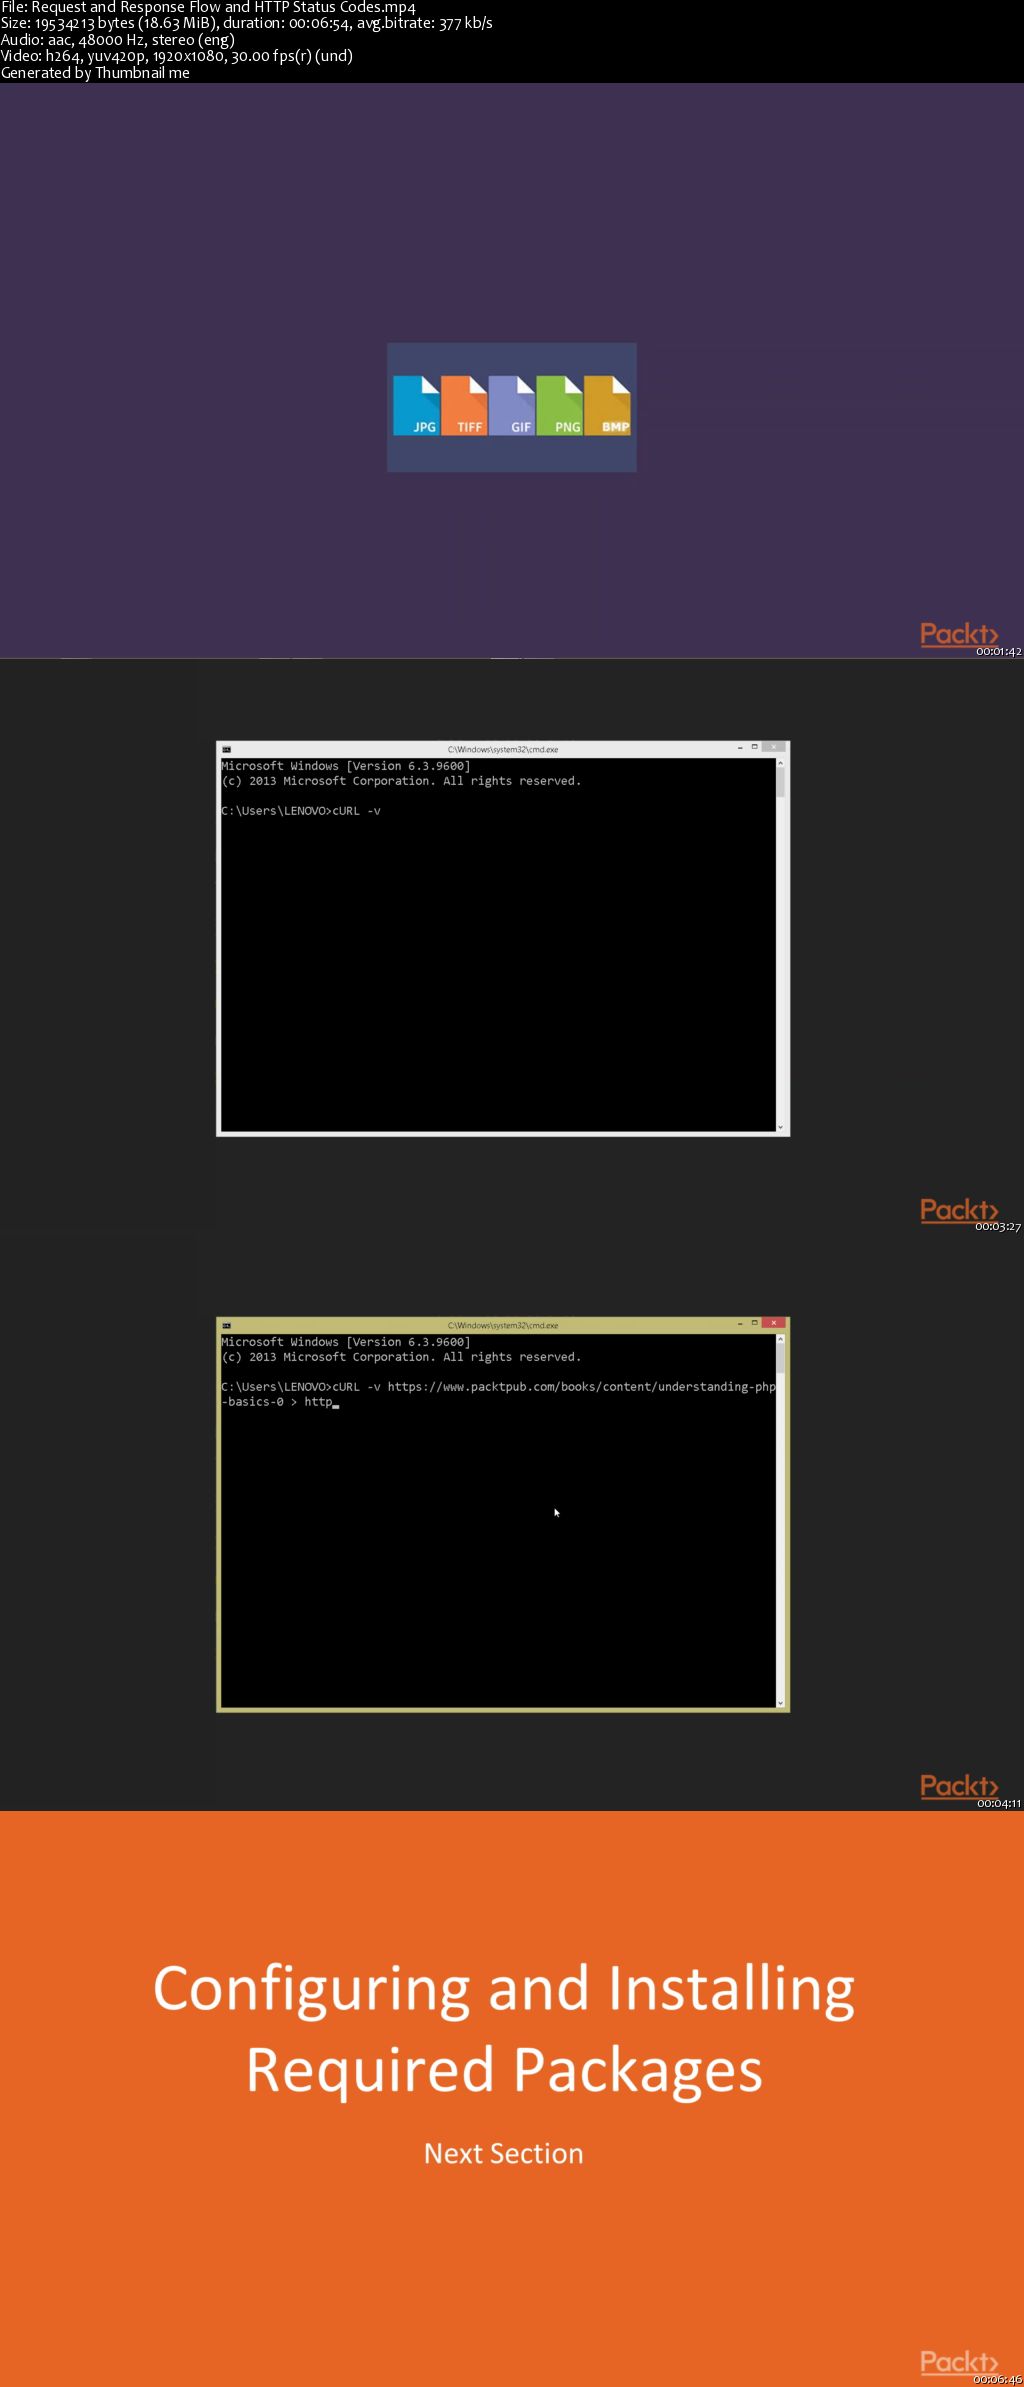1024x2387 pixels.
Task: Minimize the yellow-bordered cmd window
Action: click(740, 1323)
